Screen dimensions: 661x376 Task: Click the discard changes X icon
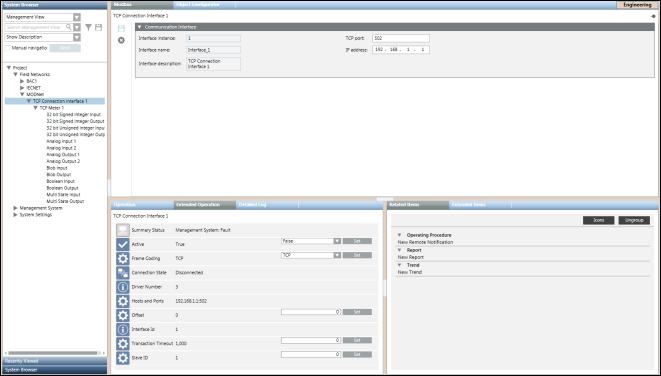coord(121,40)
